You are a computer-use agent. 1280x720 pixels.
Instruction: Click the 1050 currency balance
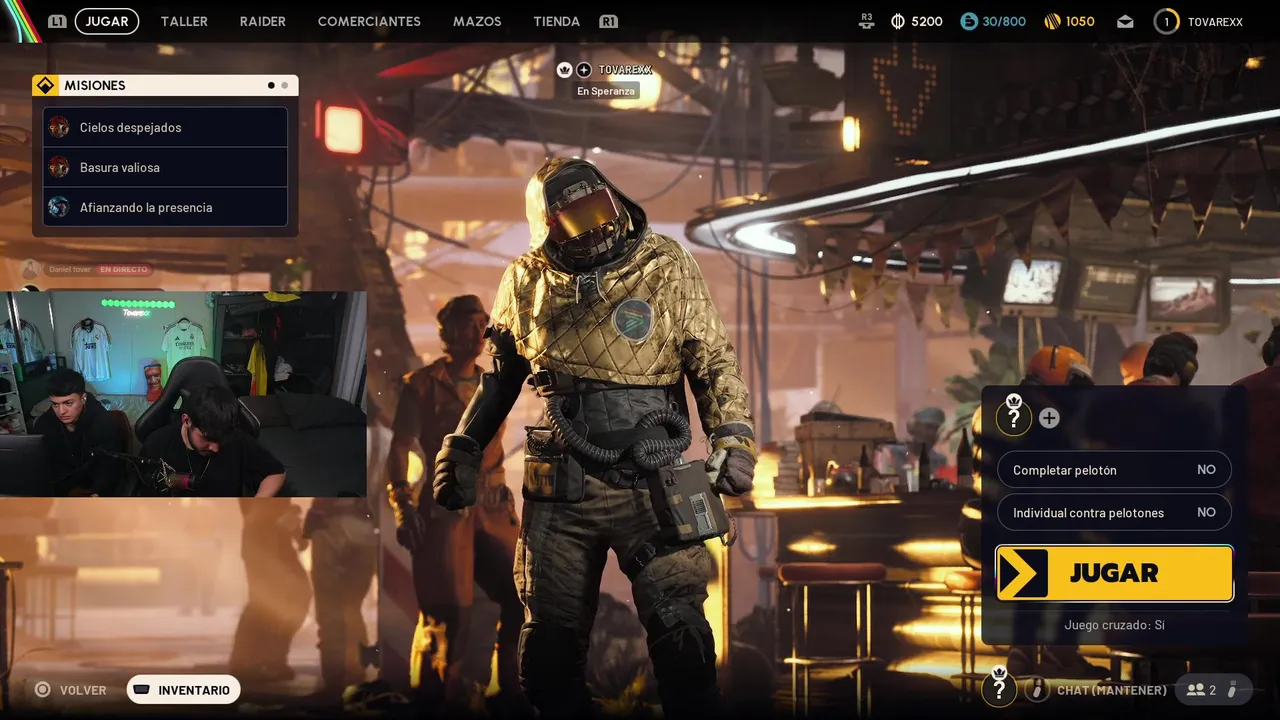1080,21
